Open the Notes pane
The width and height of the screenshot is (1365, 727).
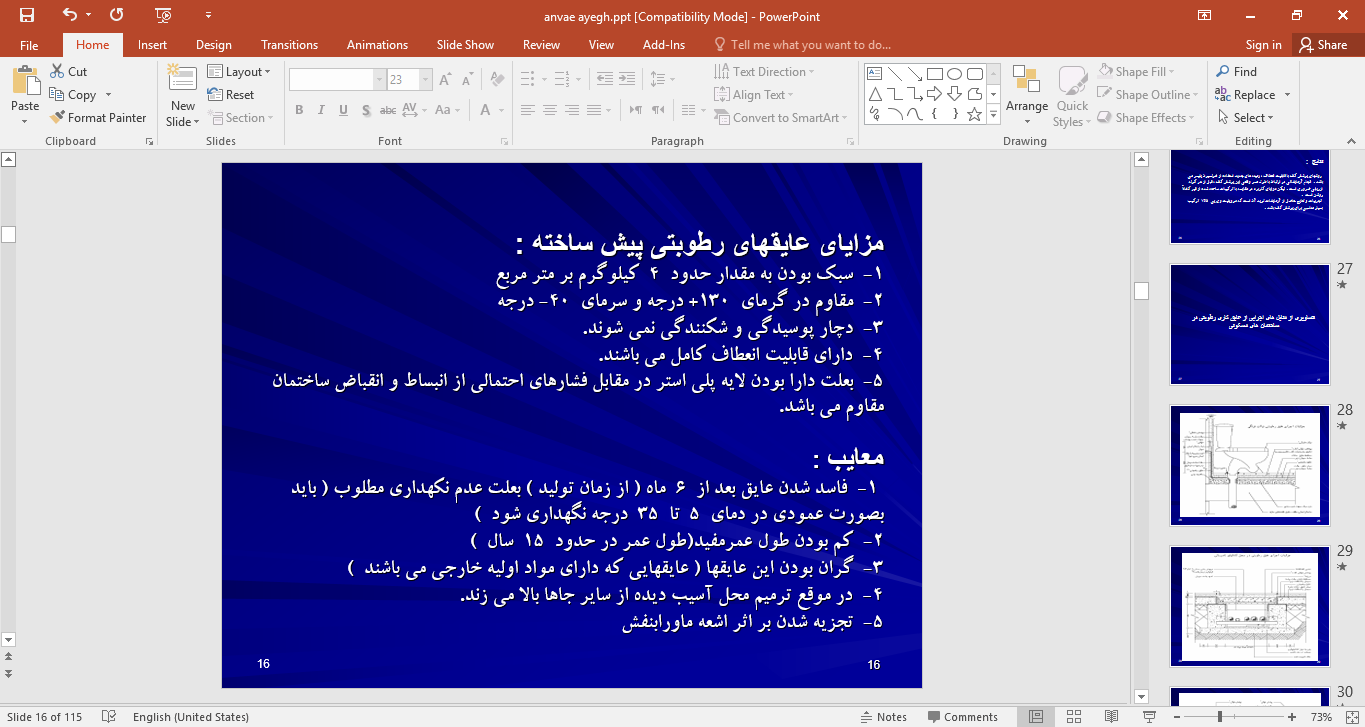tap(884, 717)
